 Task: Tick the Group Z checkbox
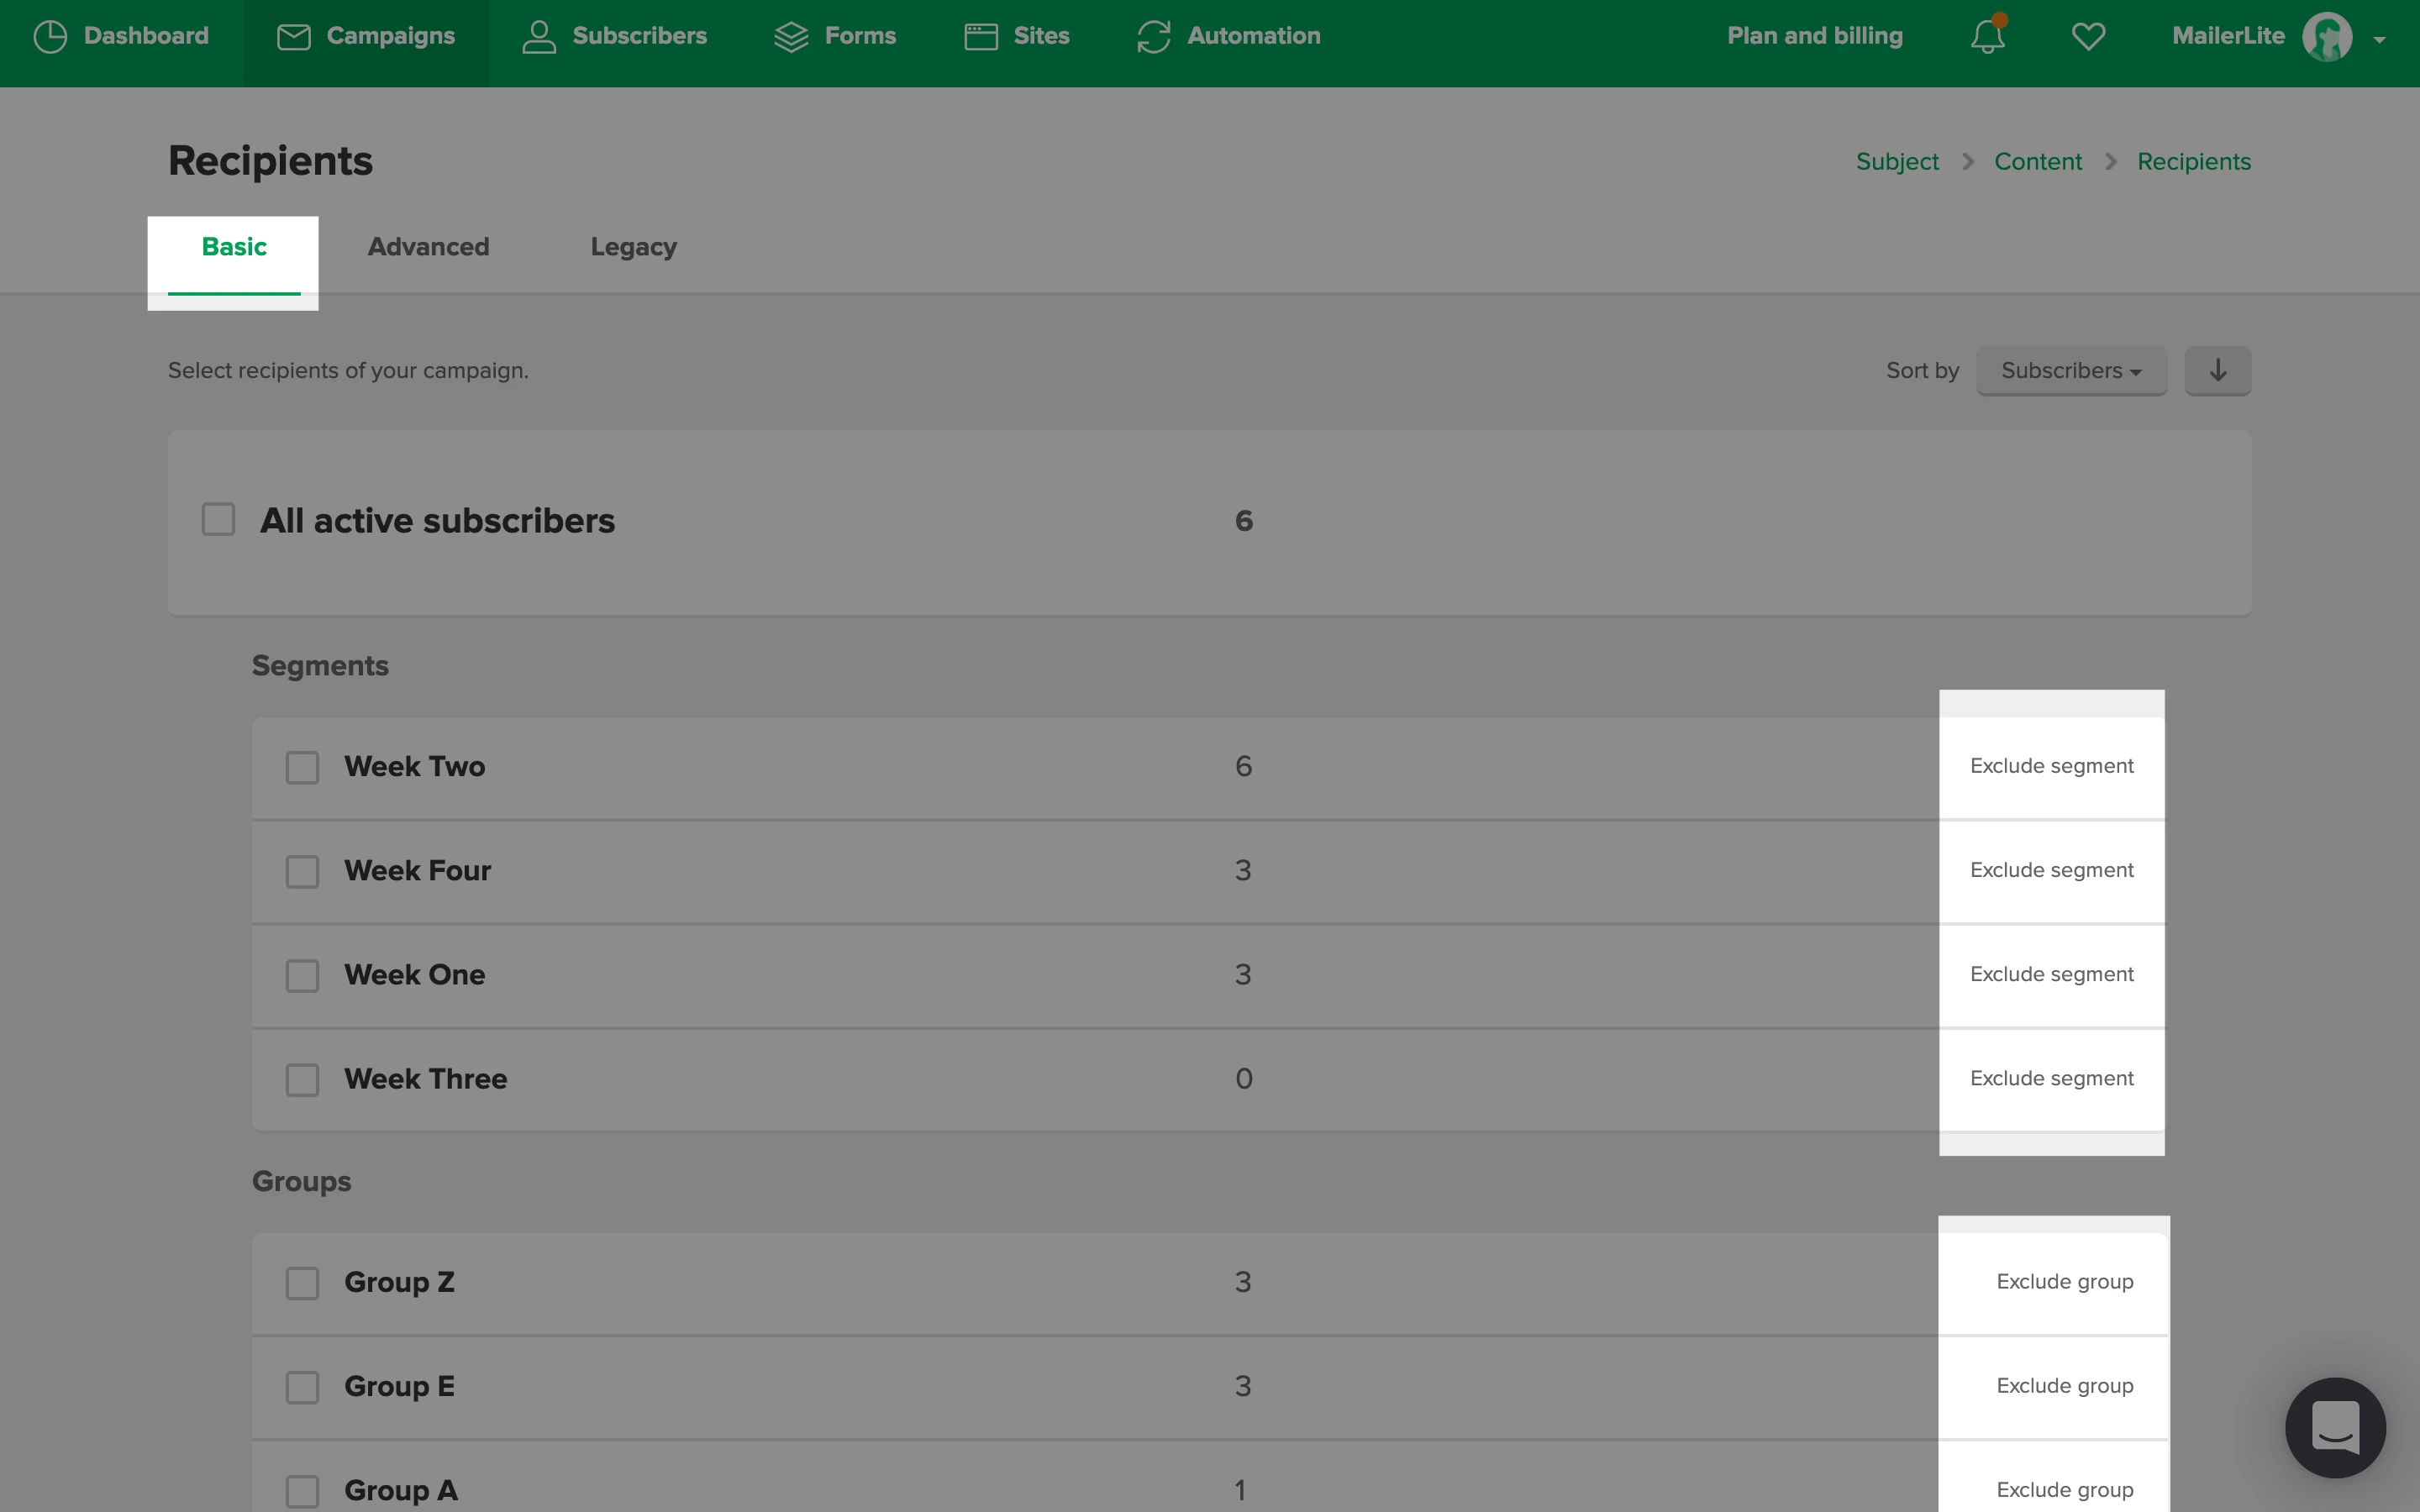pos(302,1283)
